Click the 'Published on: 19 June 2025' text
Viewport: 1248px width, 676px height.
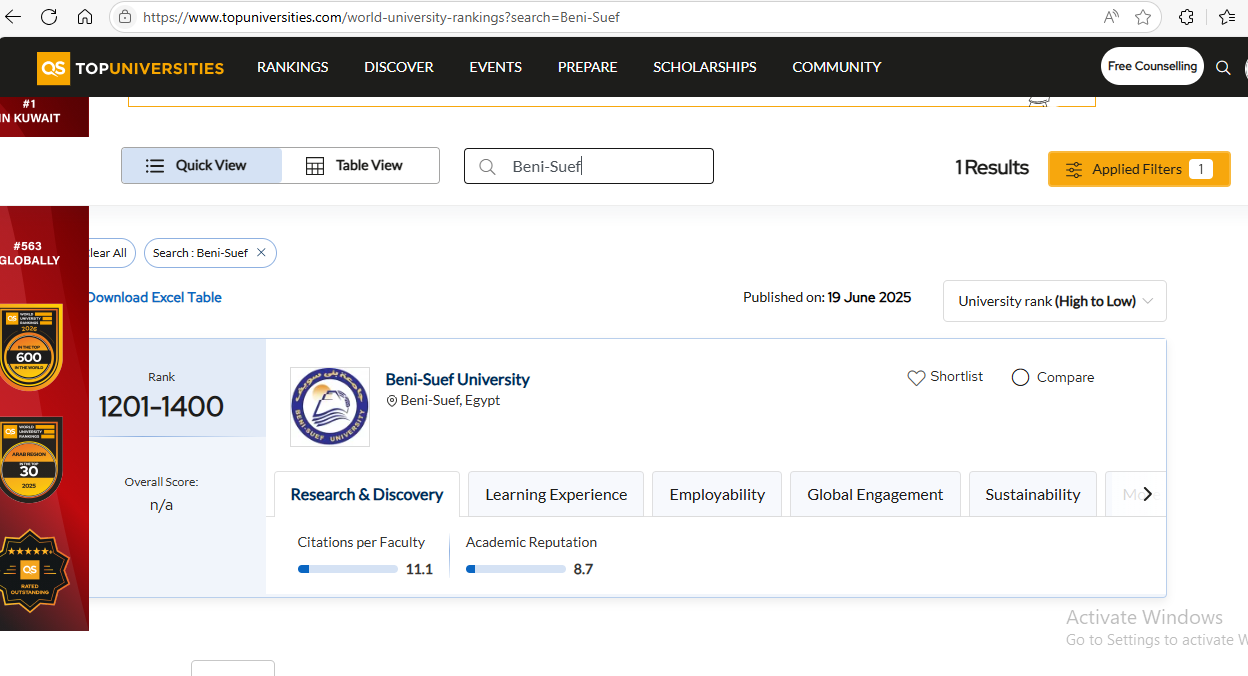pos(827,297)
